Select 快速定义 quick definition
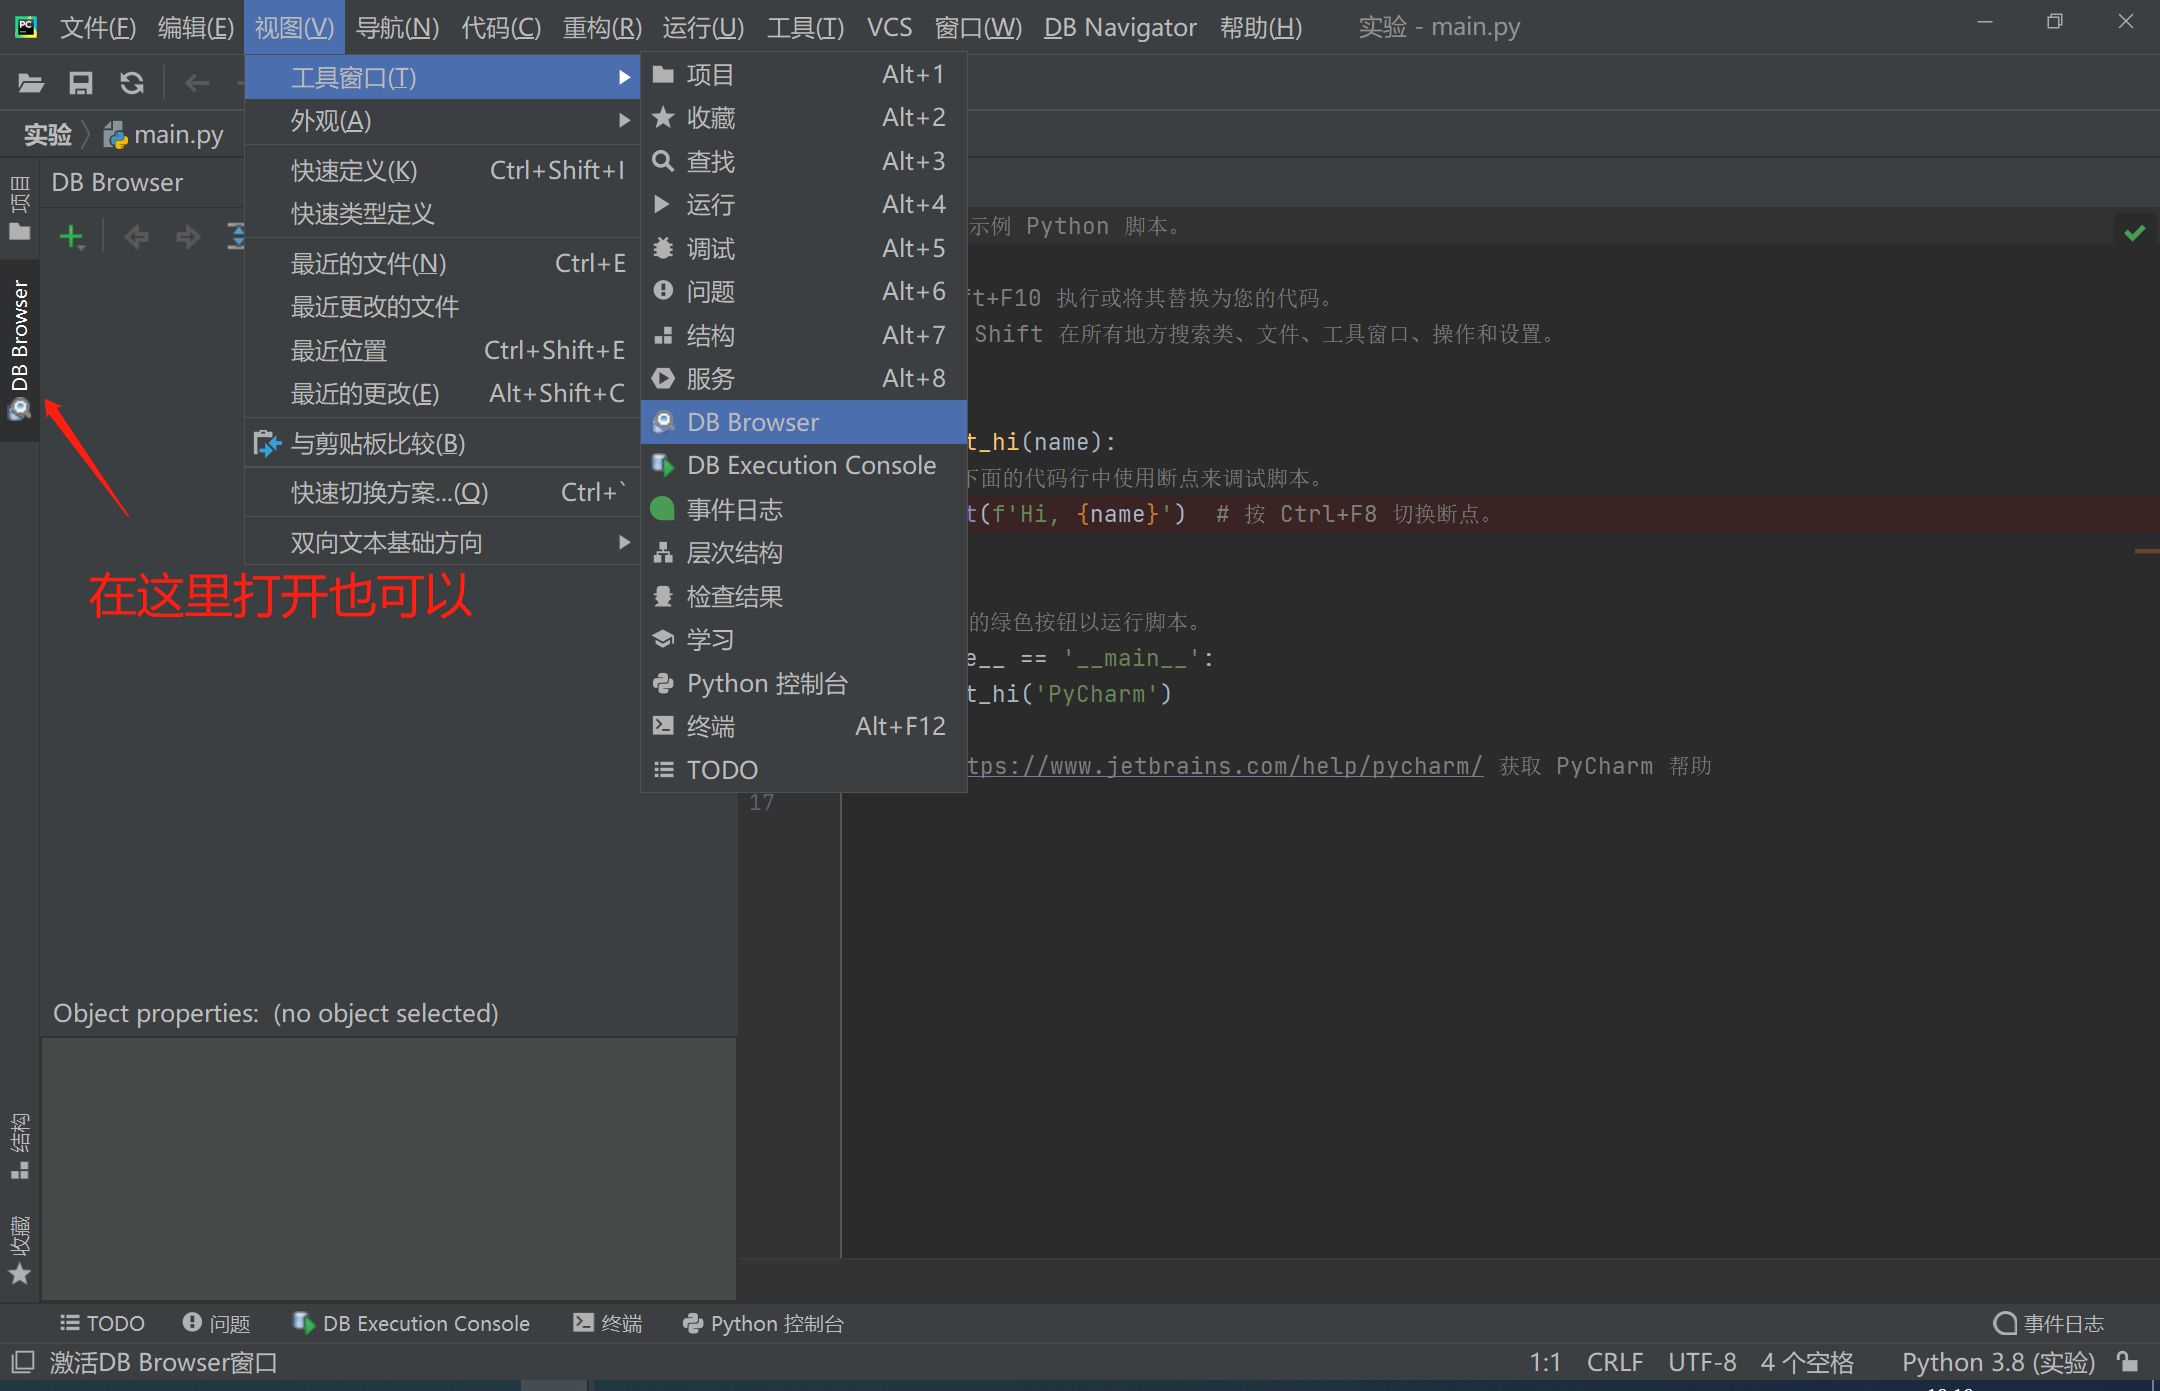The width and height of the screenshot is (2160, 1391). (x=442, y=171)
